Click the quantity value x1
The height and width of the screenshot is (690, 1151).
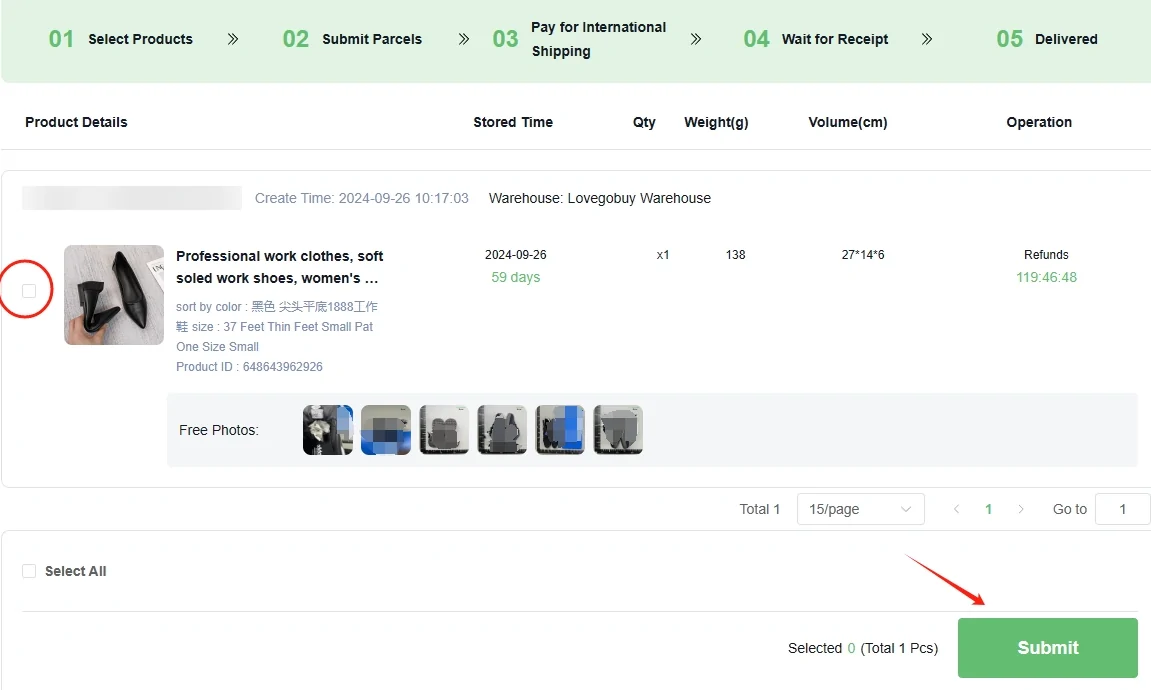click(x=663, y=255)
